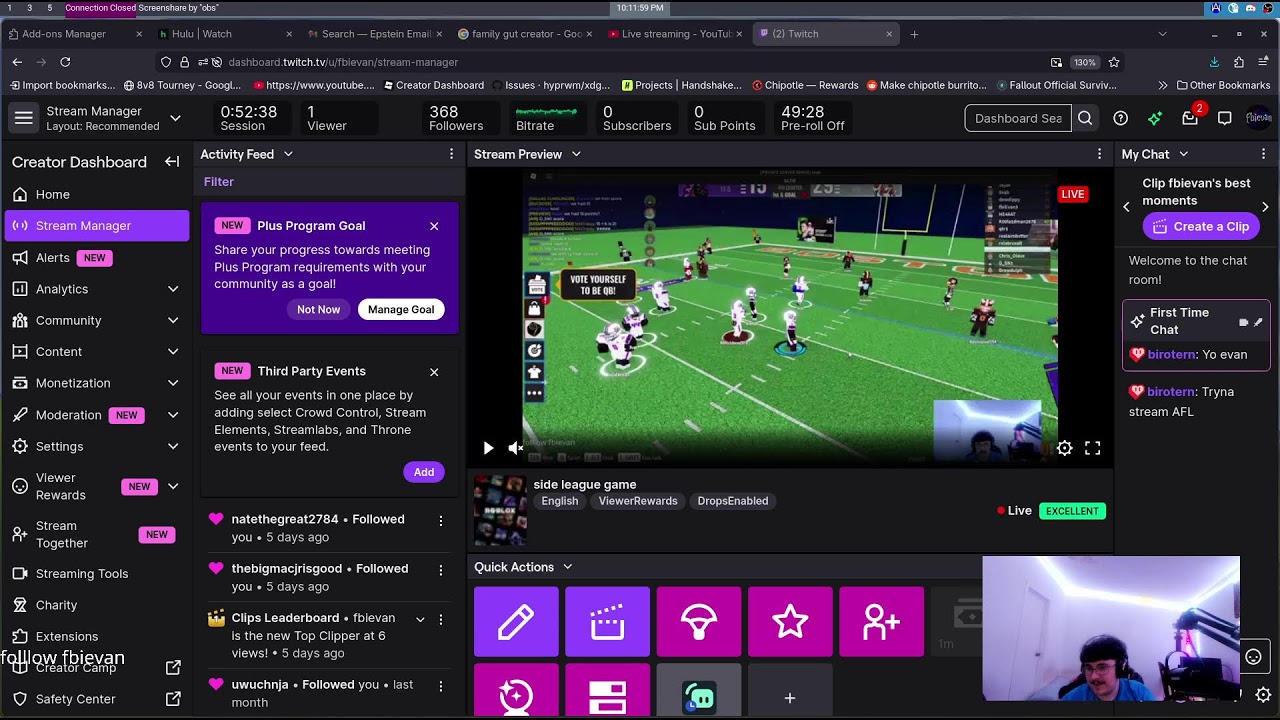Click the dashboard search magnifier icon
Screen dimensions: 1280x720
tap(1085, 118)
